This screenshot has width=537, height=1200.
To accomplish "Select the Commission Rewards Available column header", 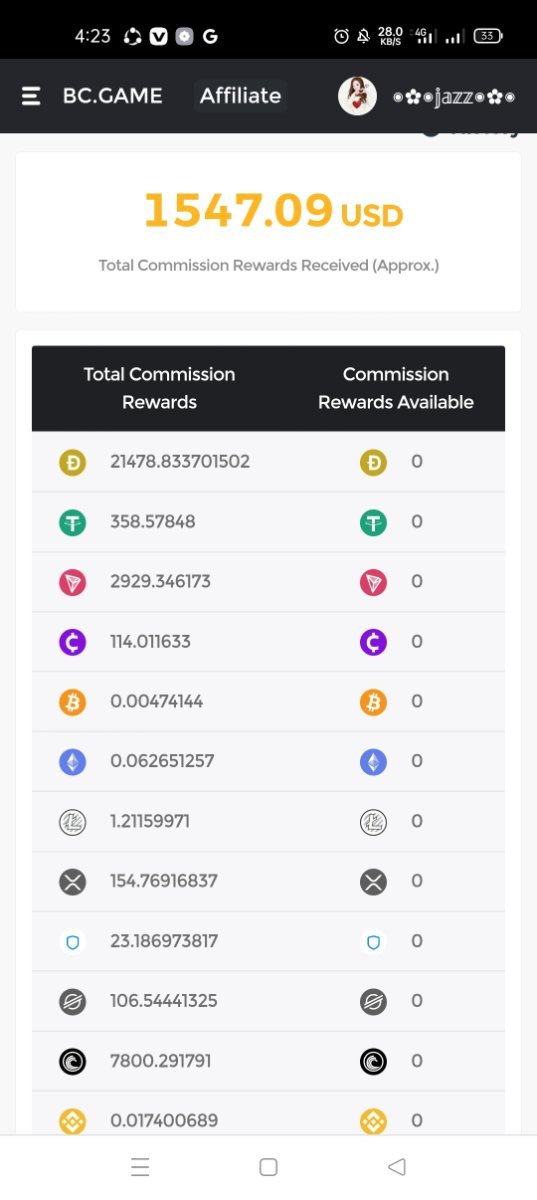I will pyautogui.click(x=396, y=388).
